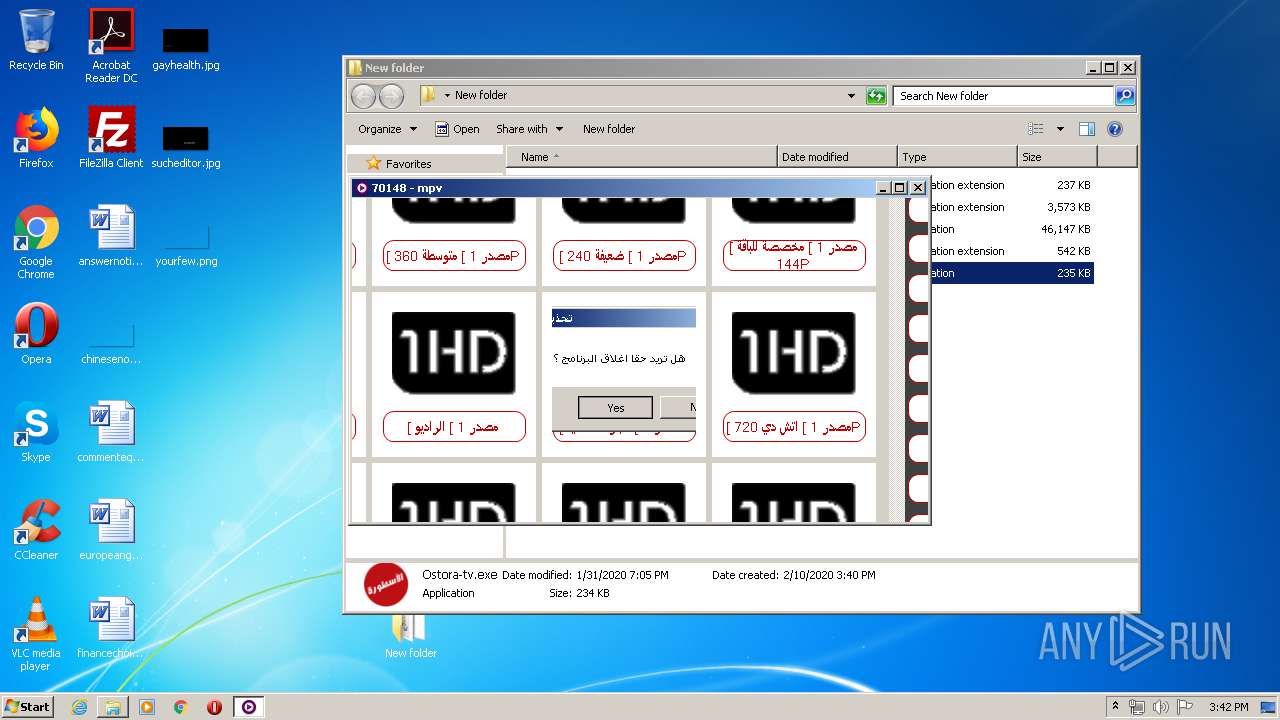
Task: Open the Organize menu
Action: (x=387, y=129)
